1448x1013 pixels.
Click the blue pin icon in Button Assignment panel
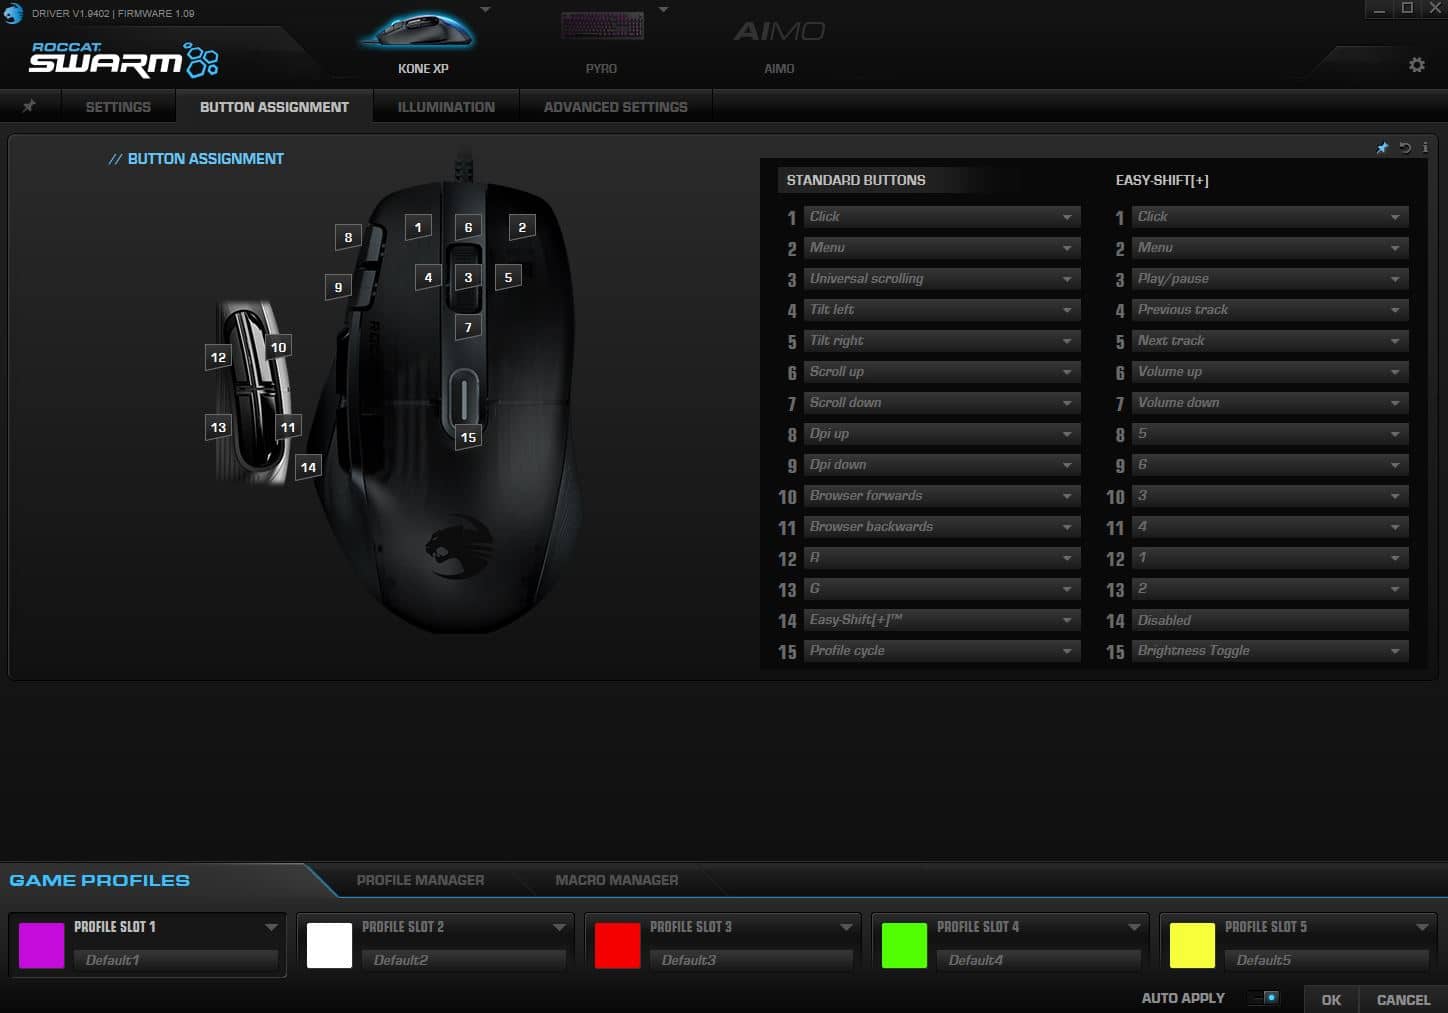1383,148
